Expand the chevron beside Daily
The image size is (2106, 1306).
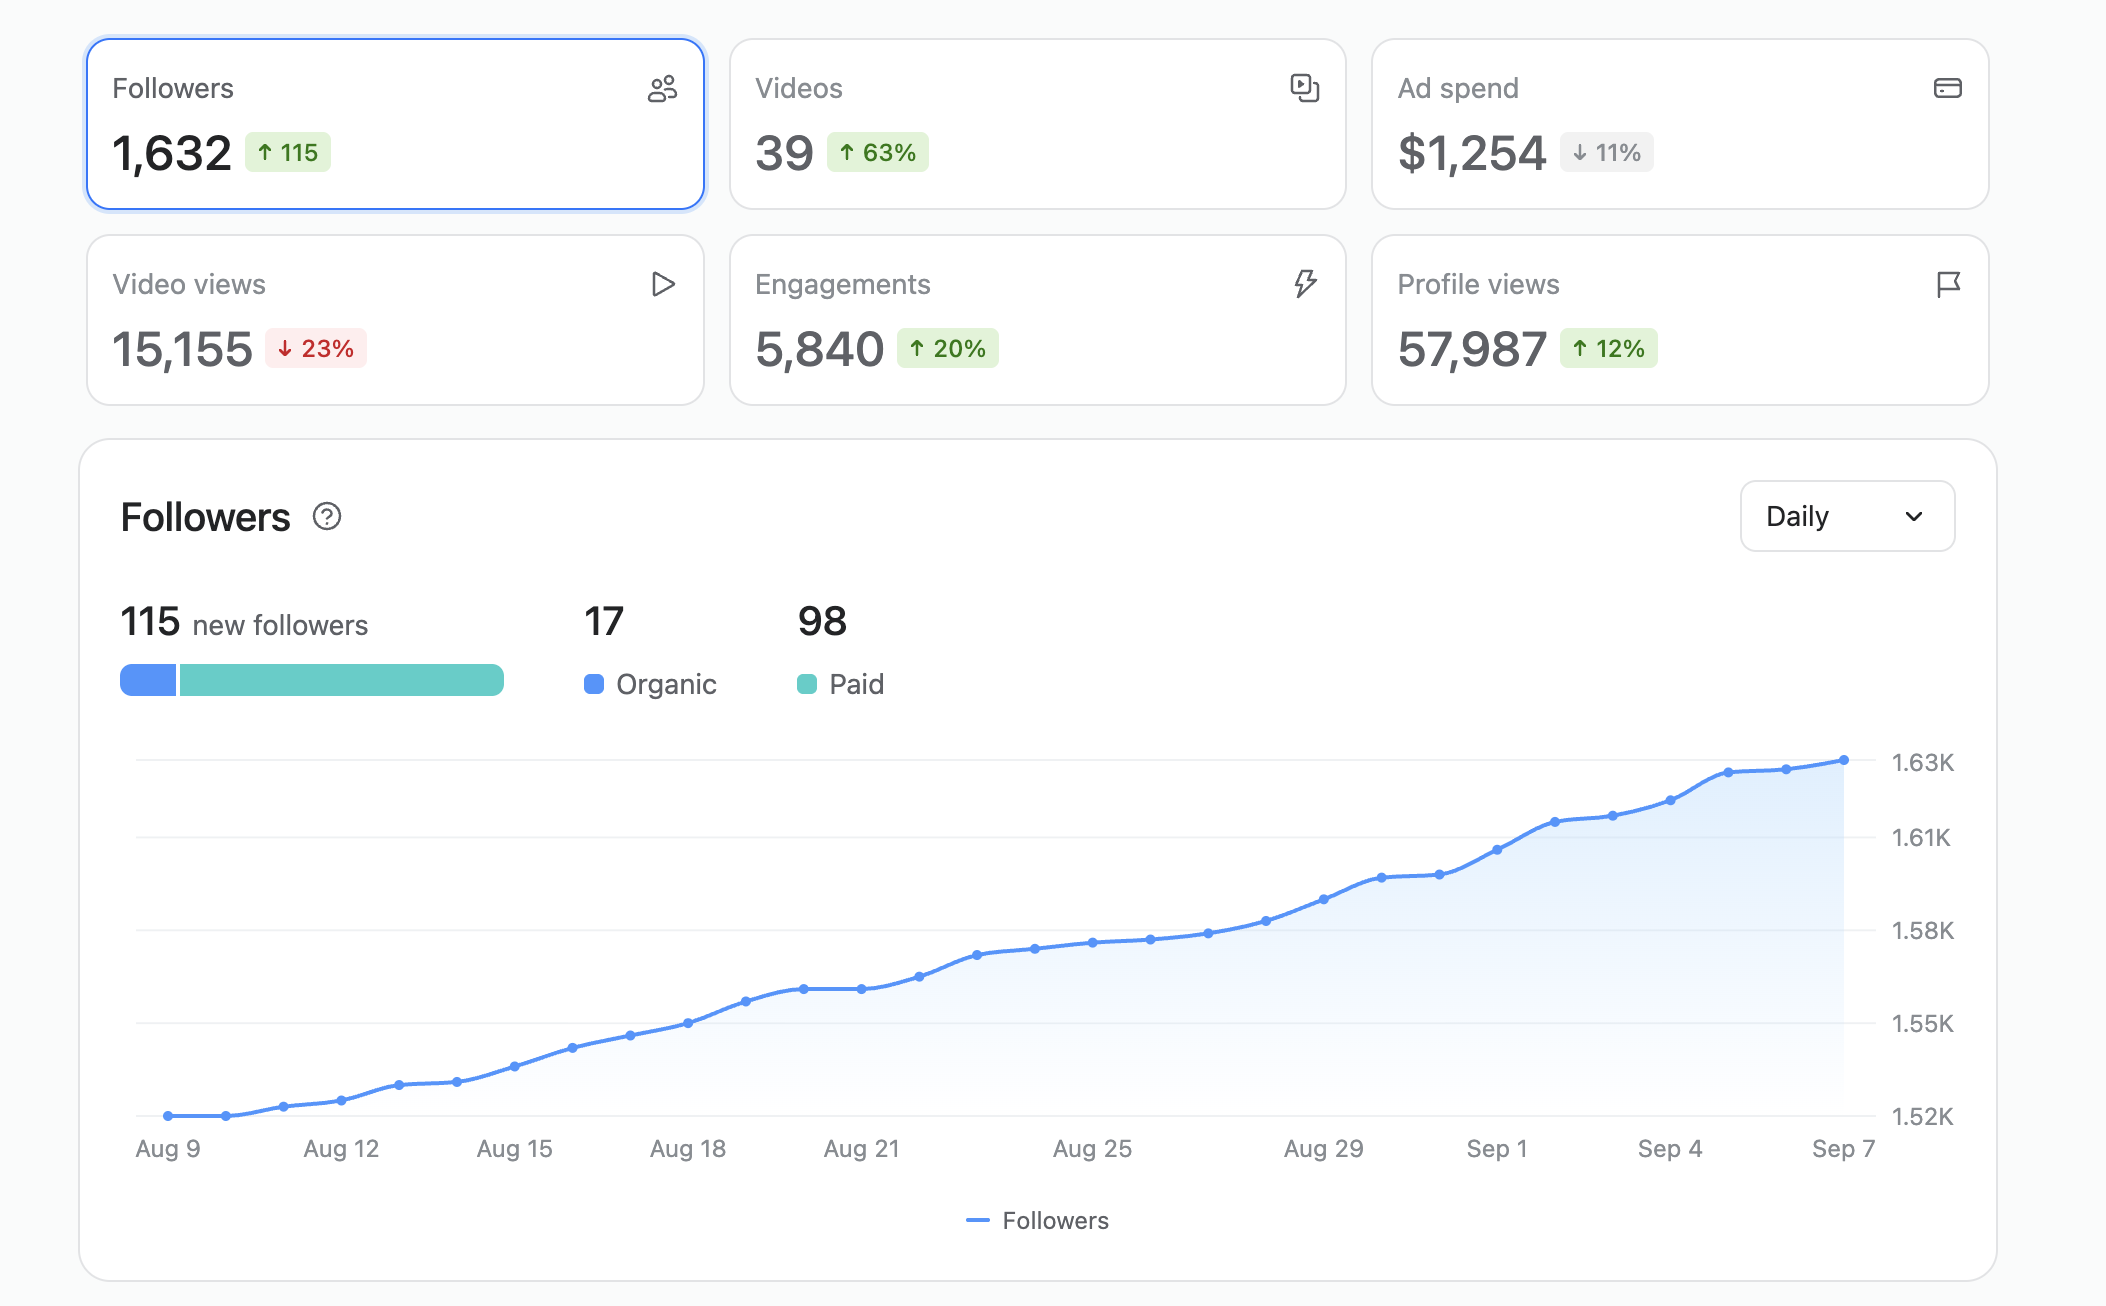pyautogui.click(x=1914, y=517)
